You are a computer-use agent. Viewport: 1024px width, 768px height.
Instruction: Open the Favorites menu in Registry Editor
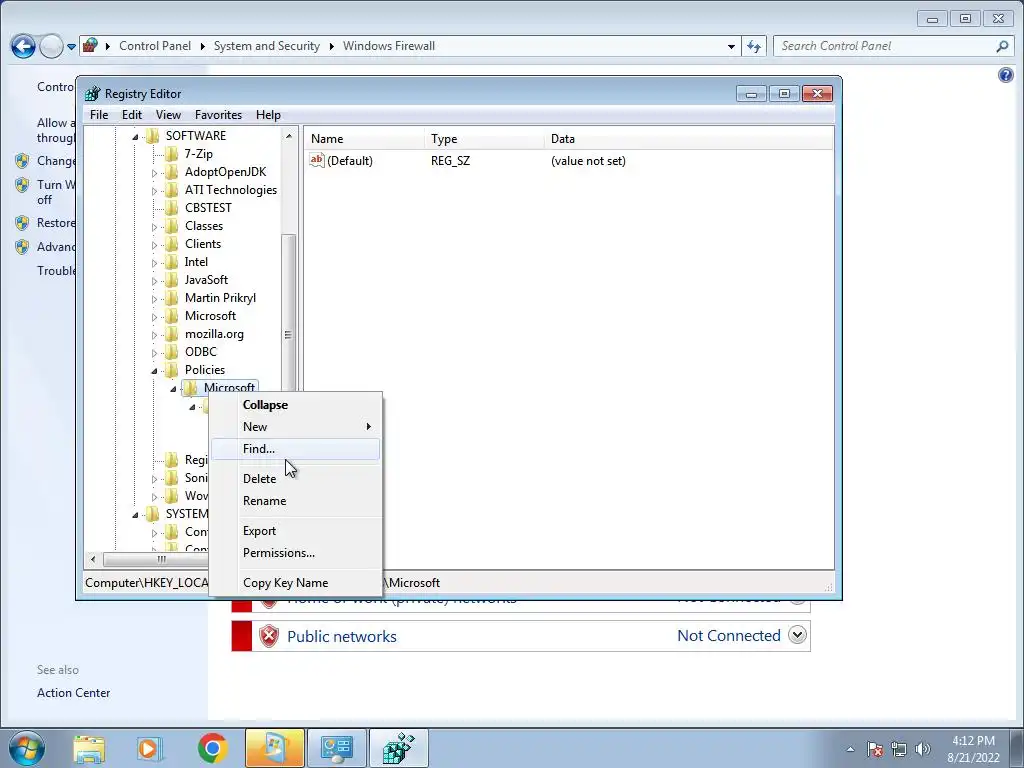click(218, 115)
